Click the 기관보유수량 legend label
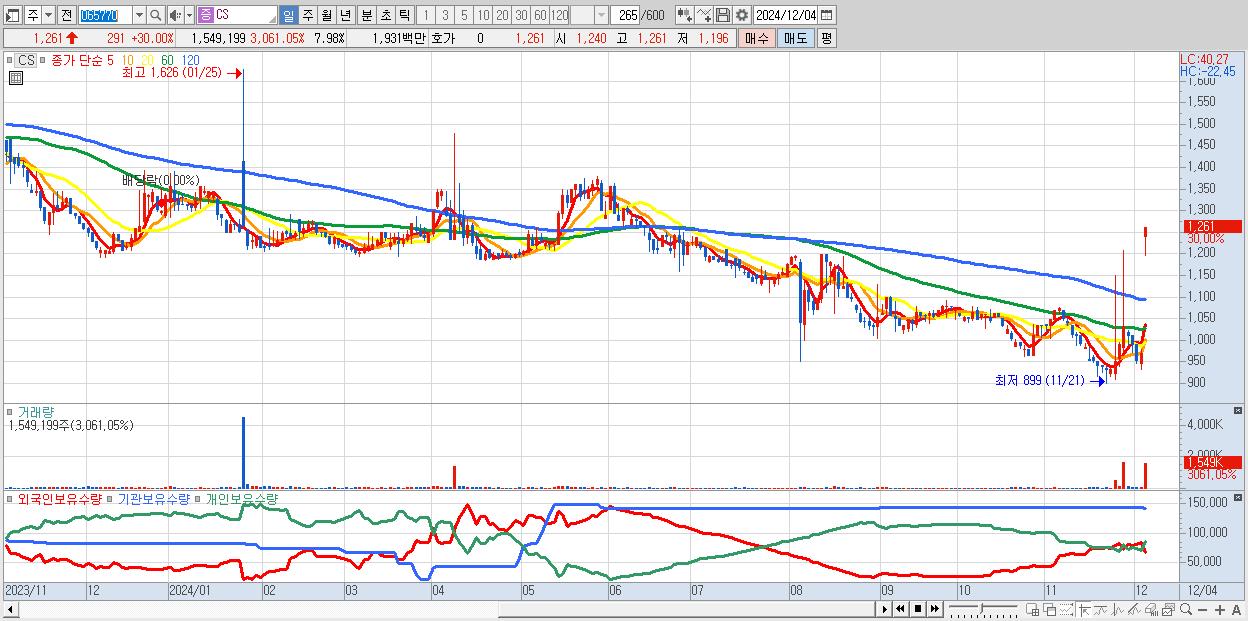The image size is (1248, 621). click(x=154, y=498)
